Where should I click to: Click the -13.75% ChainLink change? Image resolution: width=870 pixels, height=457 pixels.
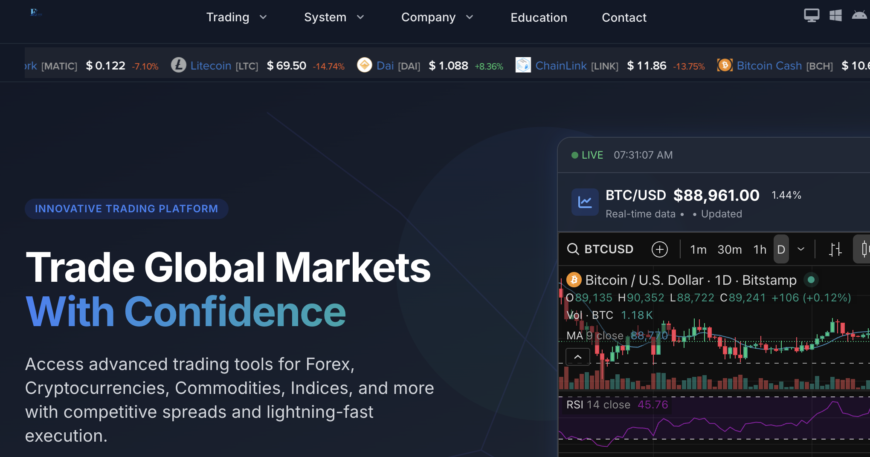click(x=689, y=67)
